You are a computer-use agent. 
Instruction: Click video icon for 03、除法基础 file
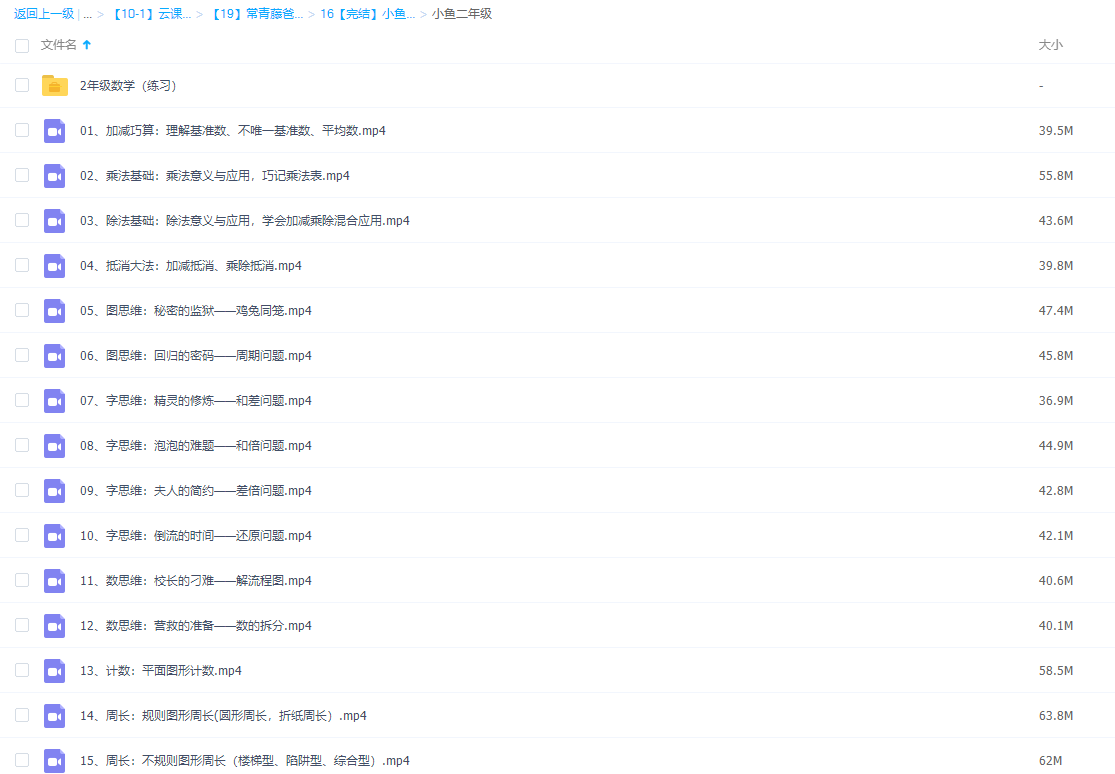54,221
